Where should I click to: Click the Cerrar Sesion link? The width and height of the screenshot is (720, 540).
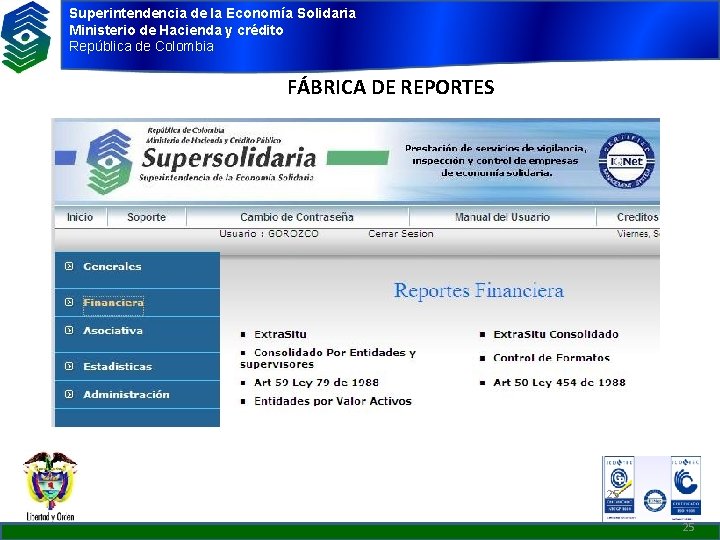click(x=401, y=234)
